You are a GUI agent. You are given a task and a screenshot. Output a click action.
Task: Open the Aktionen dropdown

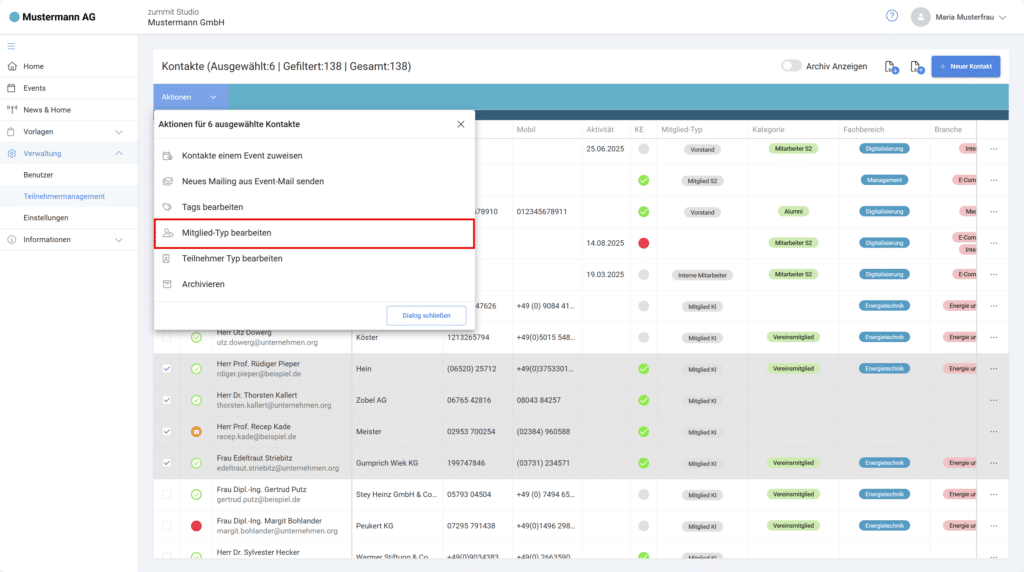pyautogui.click(x=190, y=97)
